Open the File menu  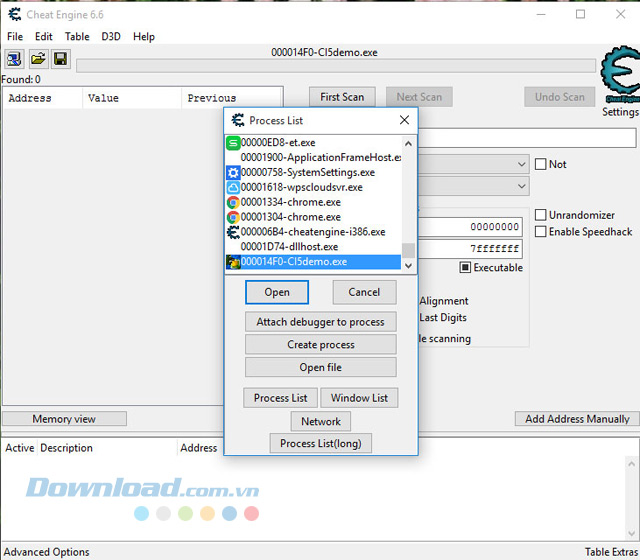tap(15, 37)
